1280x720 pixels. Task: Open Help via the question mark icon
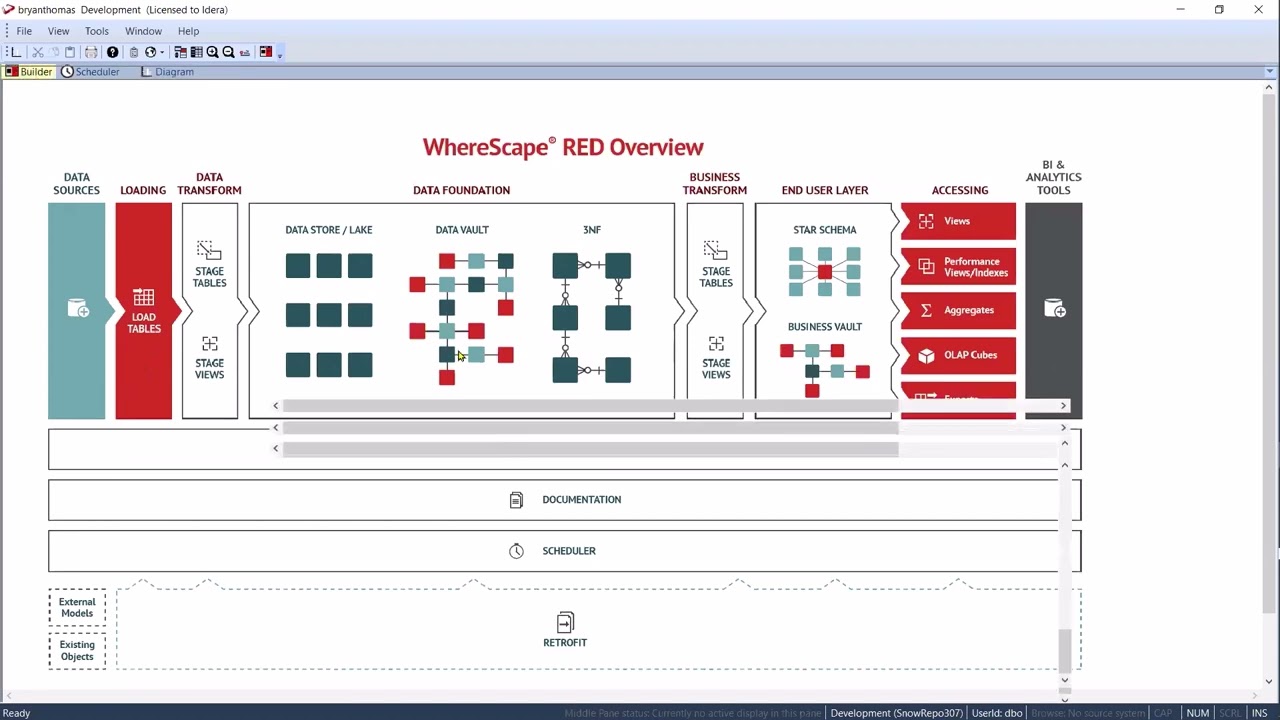(x=112, y=52)
